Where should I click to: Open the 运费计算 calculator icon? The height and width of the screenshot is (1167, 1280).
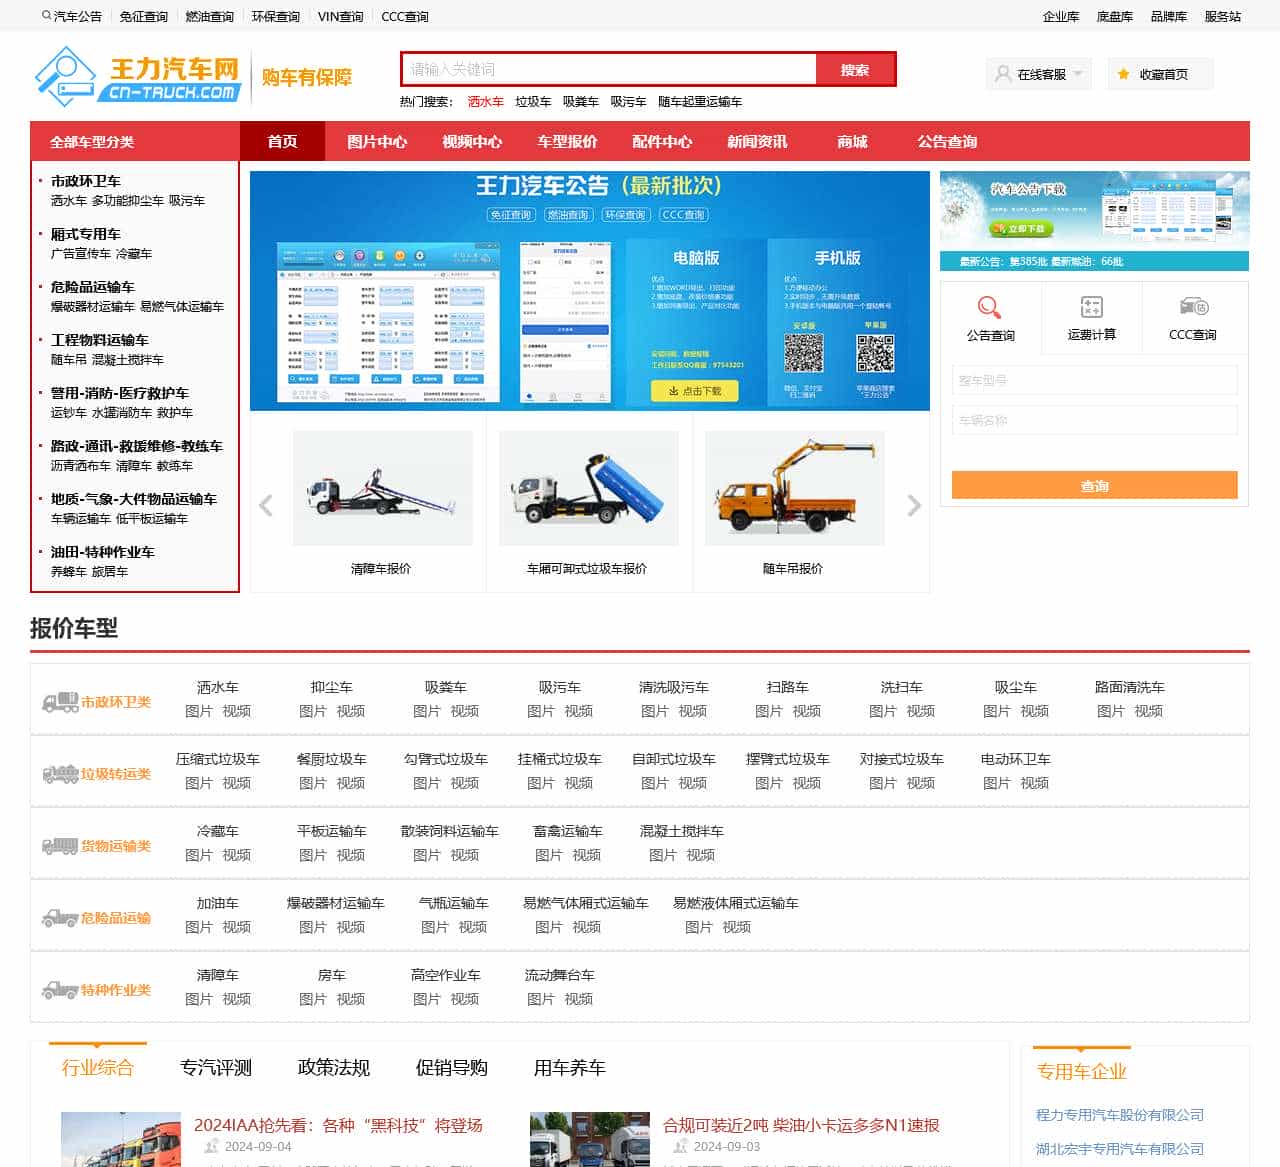1092,308
